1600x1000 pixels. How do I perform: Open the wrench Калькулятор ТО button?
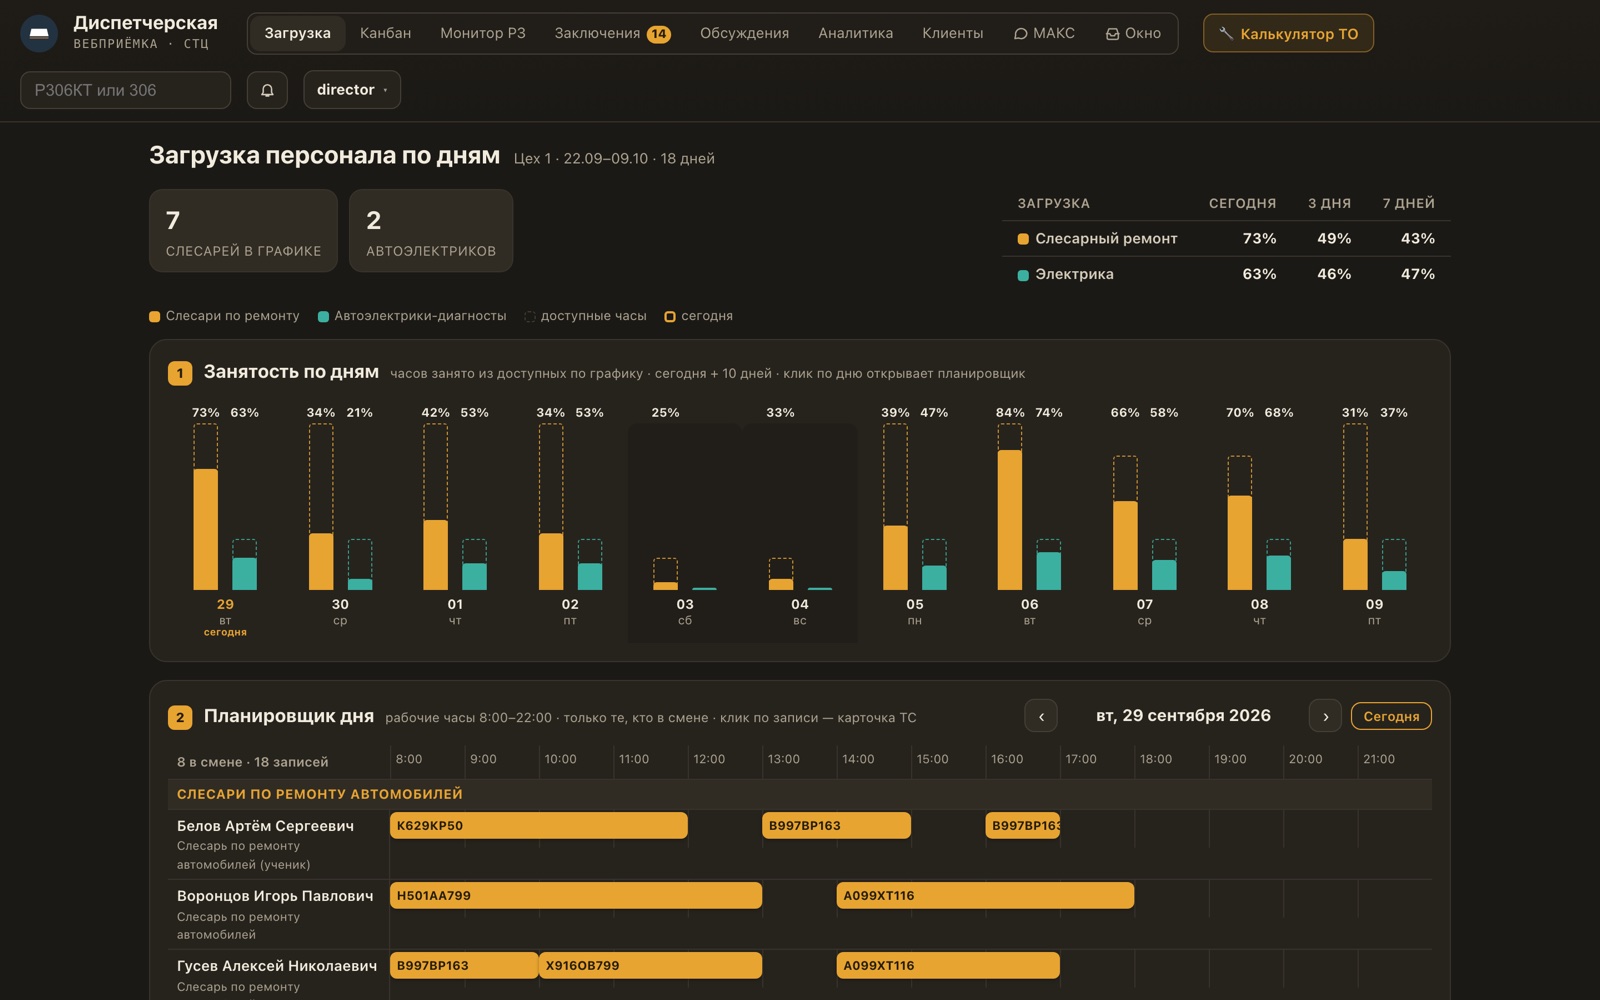1288,33
